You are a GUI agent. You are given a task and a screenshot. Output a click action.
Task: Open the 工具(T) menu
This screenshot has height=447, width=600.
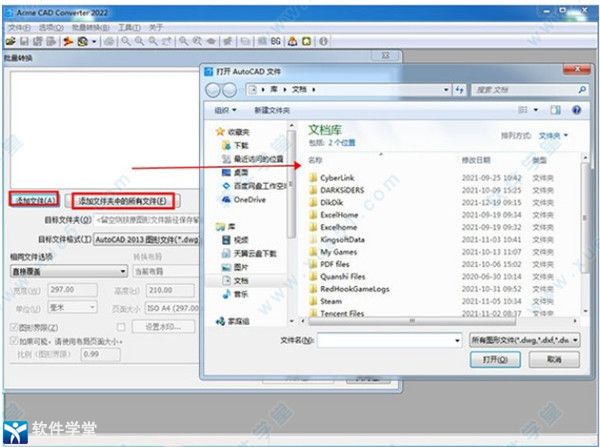tap(129, 27)
